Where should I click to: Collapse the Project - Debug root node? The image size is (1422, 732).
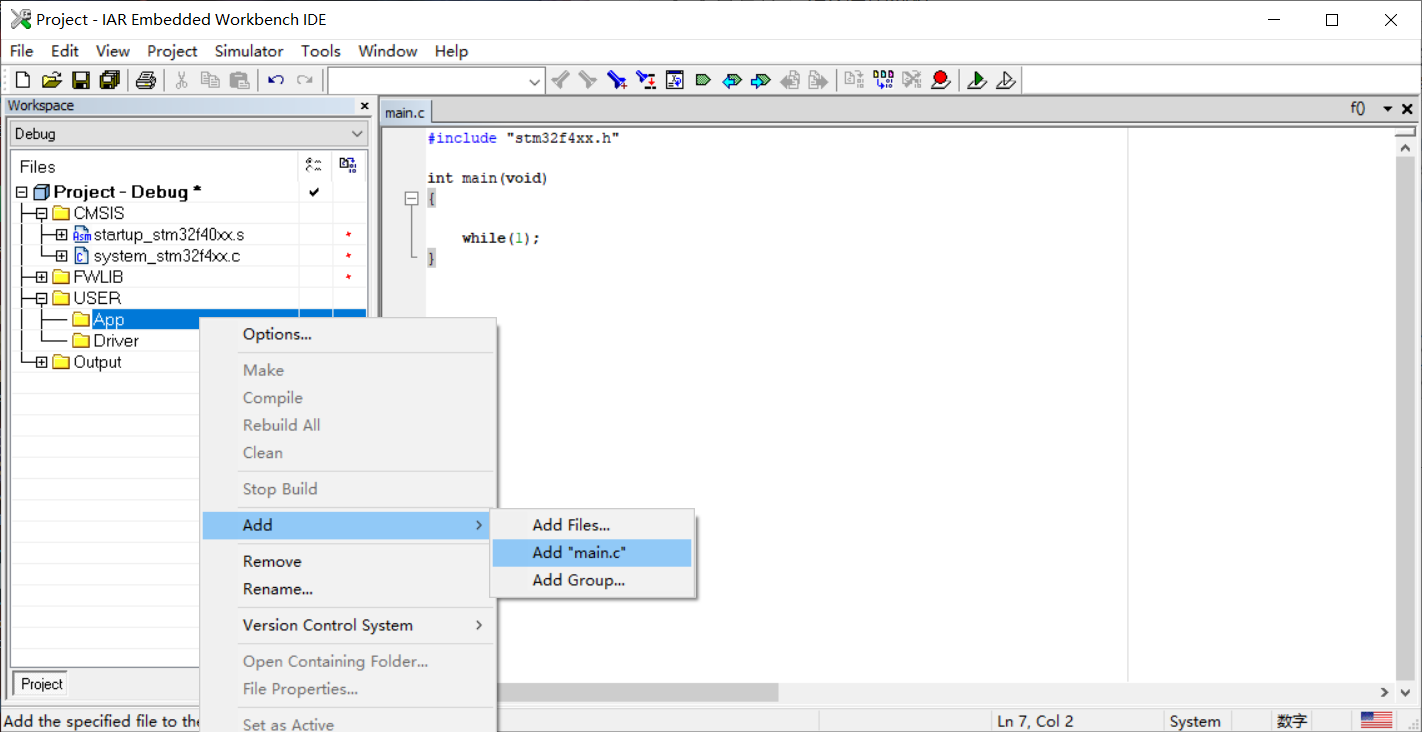(22, 192)
